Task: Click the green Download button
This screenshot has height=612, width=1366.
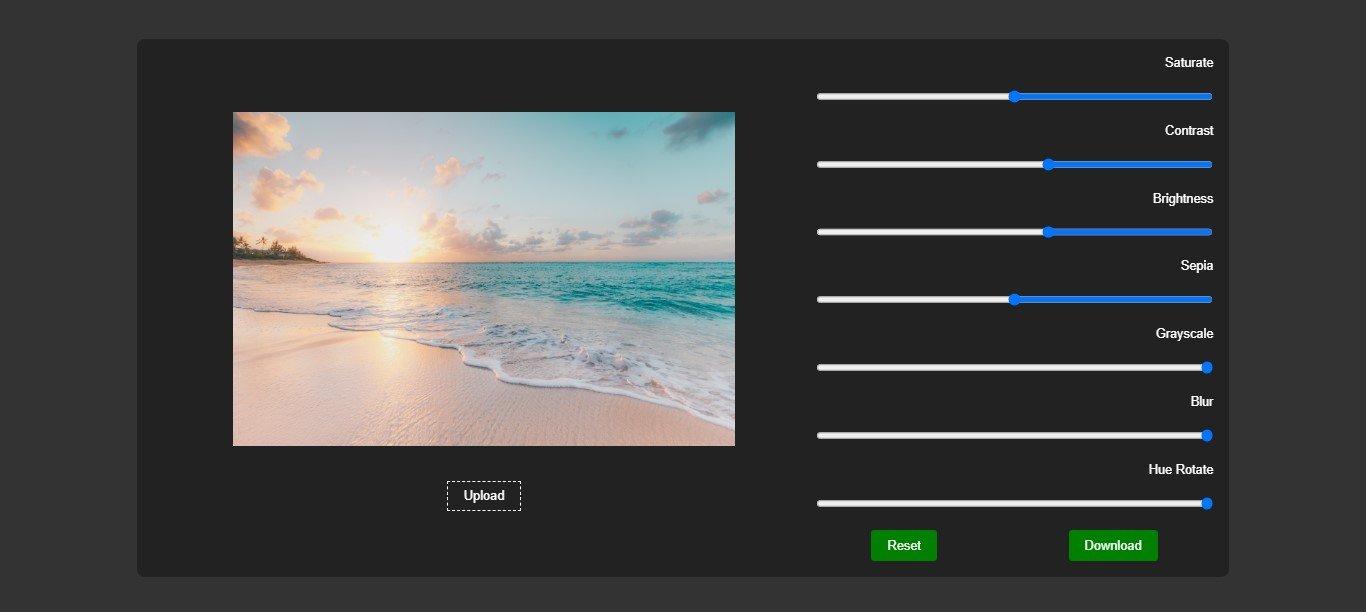Action: (x=1112, y=546)
